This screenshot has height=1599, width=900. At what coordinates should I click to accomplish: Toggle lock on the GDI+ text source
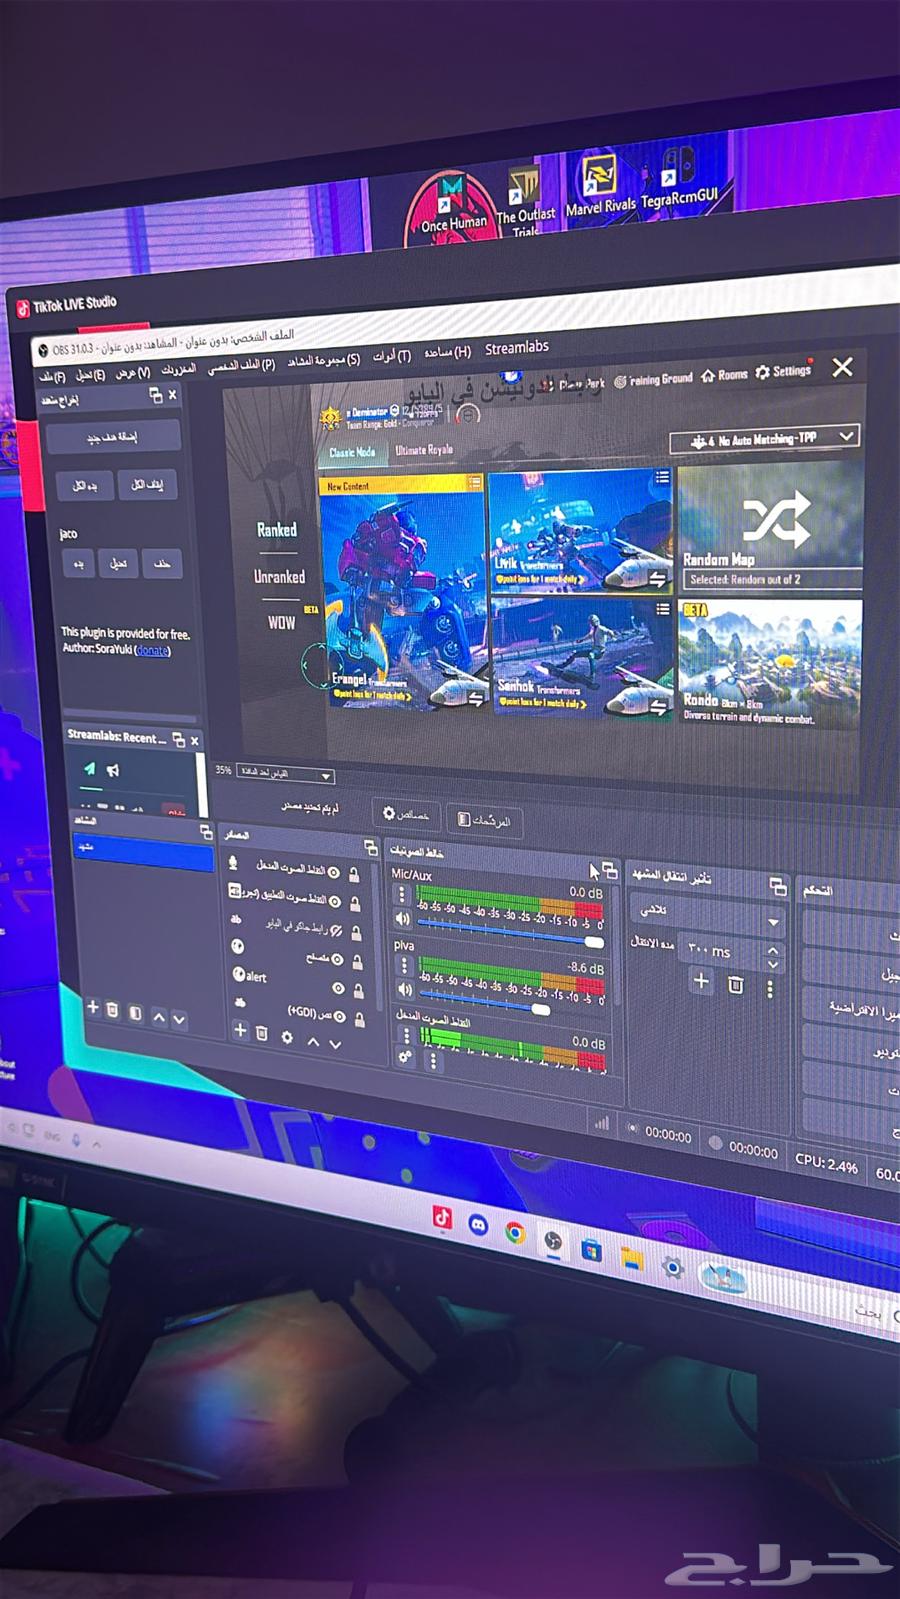tap(359, 1020)
